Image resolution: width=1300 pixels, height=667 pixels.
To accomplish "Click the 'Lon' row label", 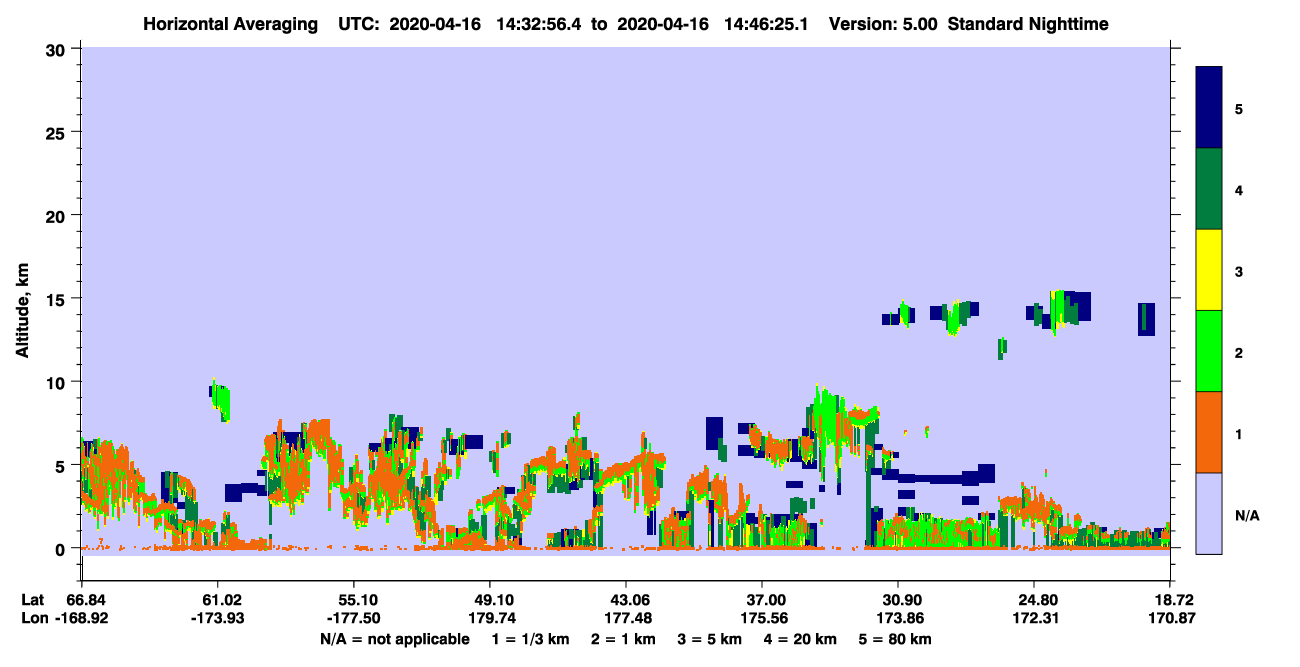I will click(33, 618).
